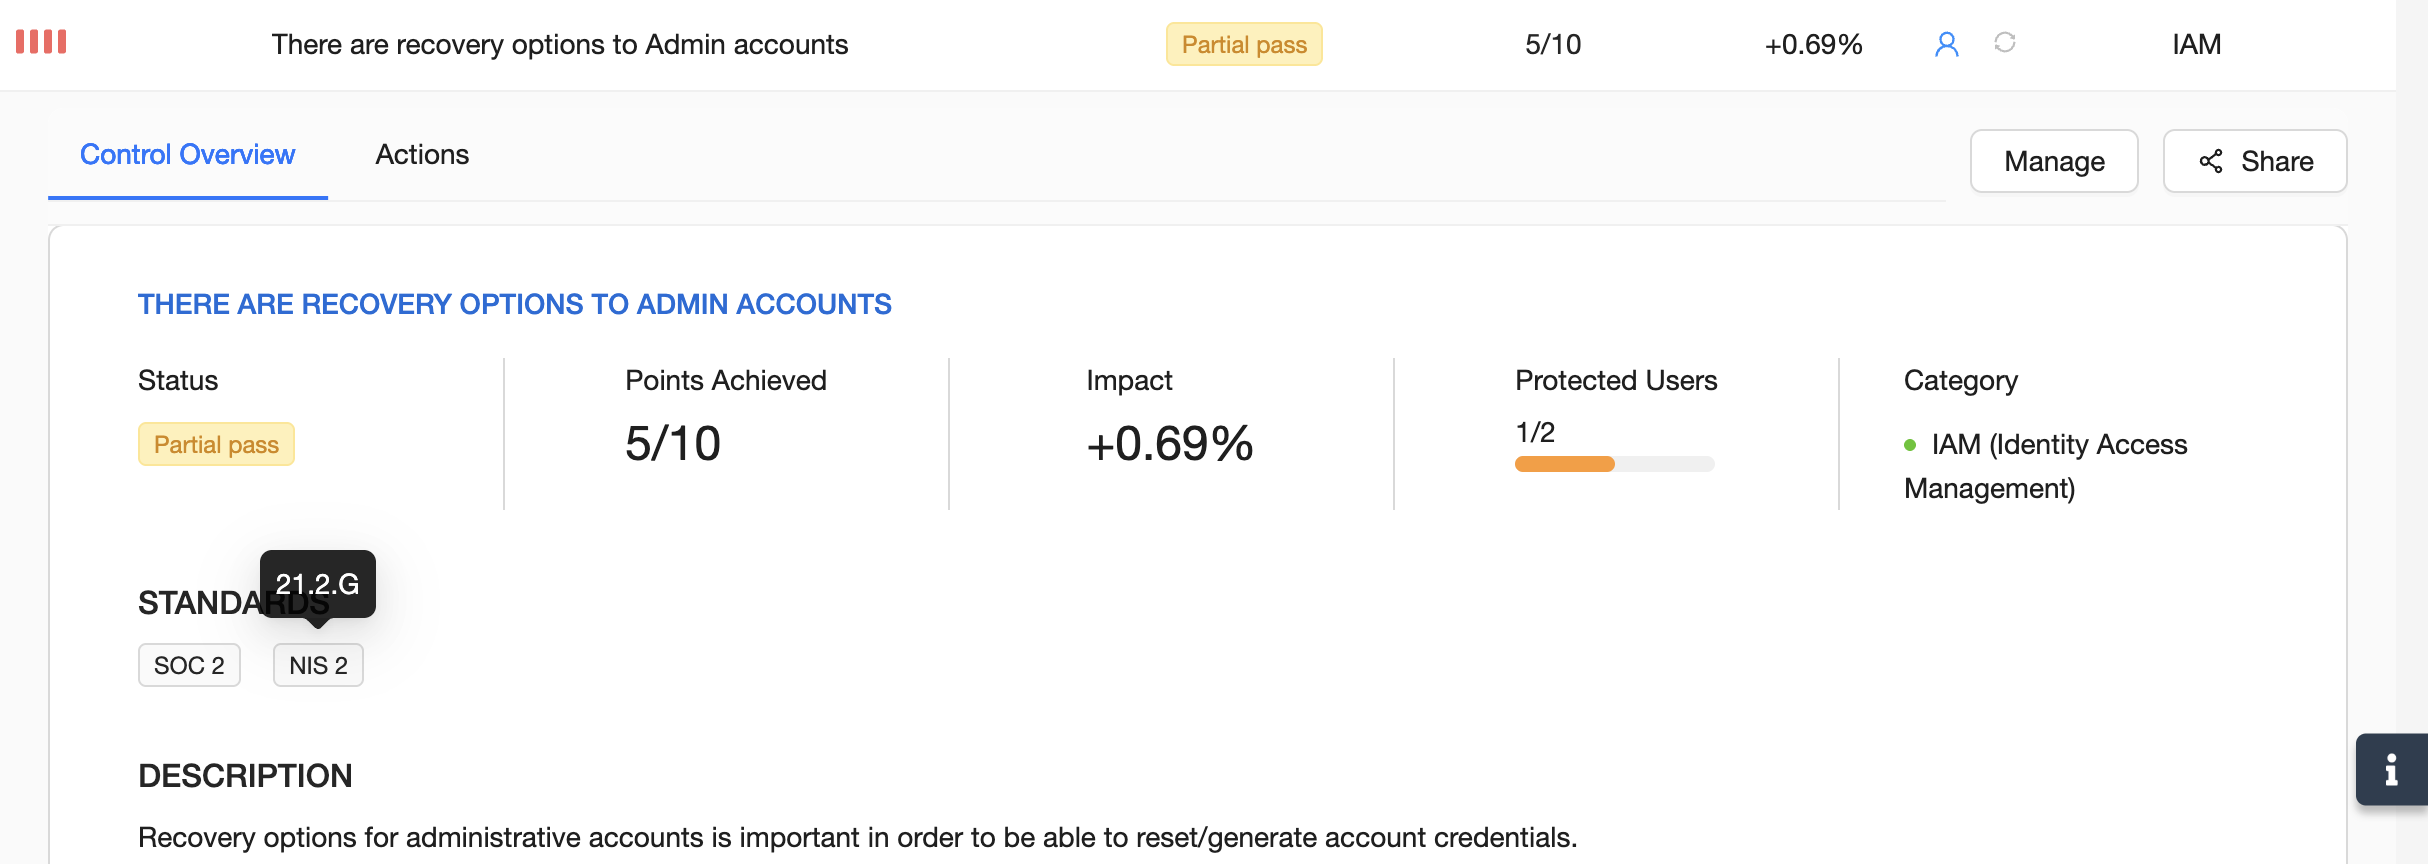Click the control title in the top row

tap(559, 44)
